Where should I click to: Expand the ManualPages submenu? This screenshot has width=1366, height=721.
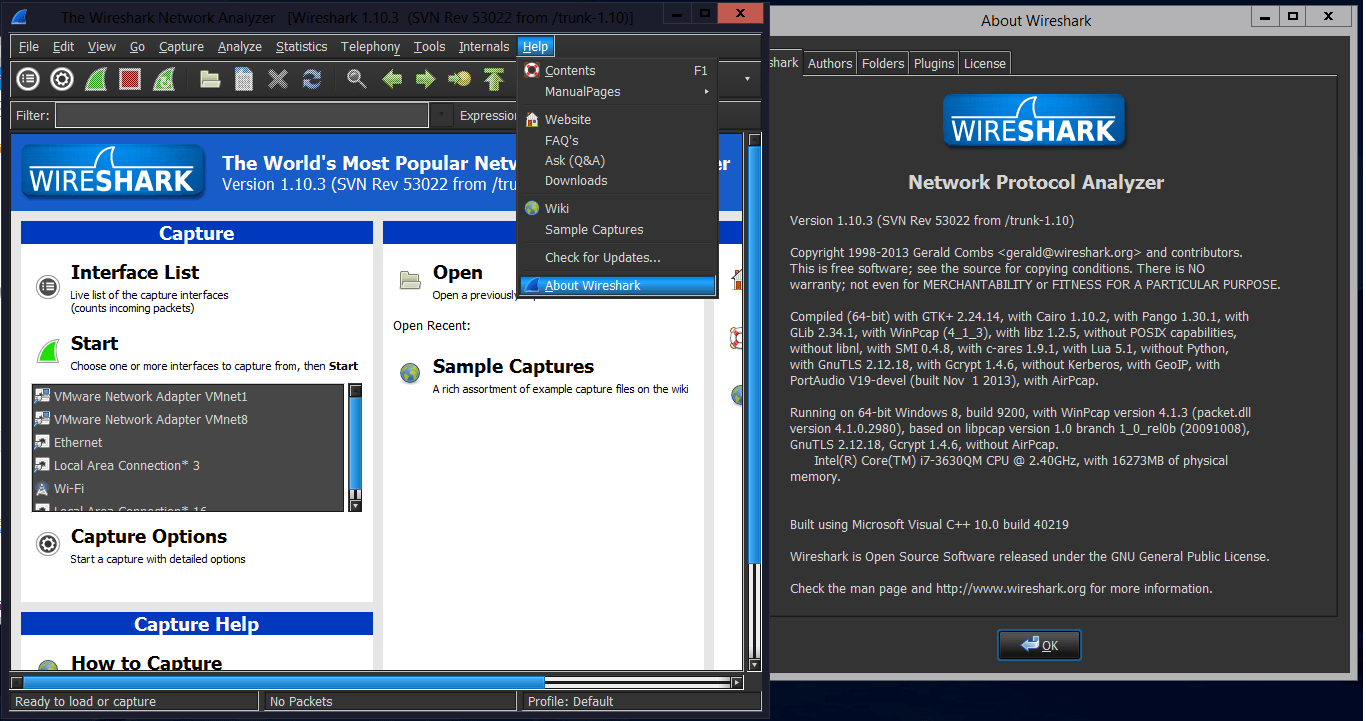(x=617, y=92)
